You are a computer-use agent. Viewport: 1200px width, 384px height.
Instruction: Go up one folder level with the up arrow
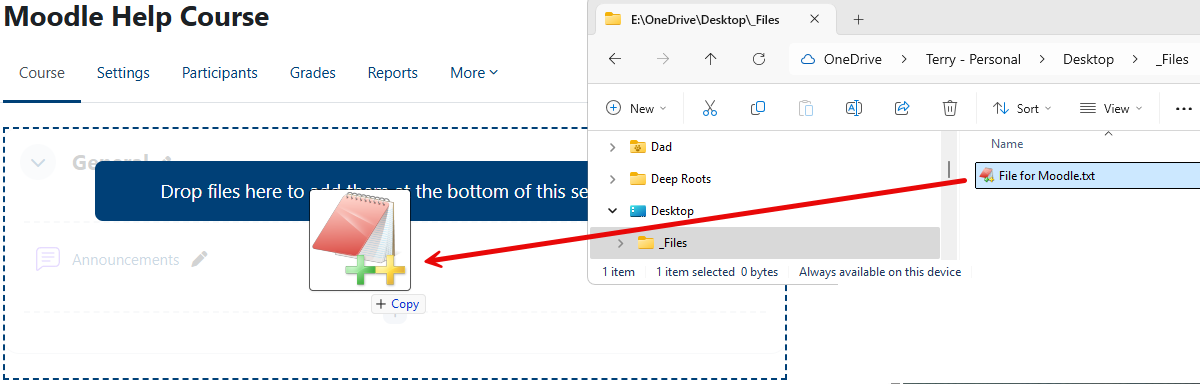(711, 59)
